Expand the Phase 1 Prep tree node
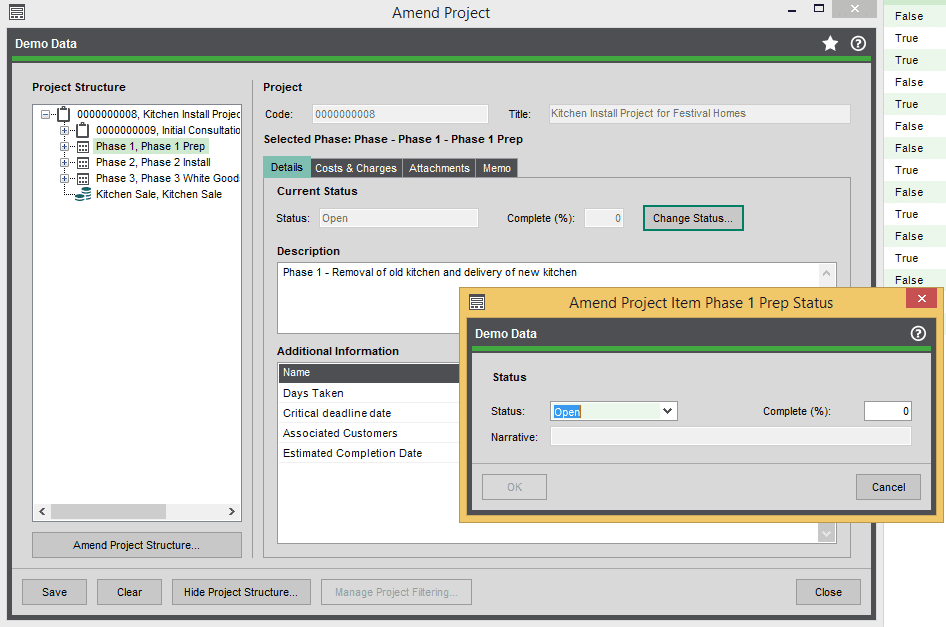The height and width of the screenshot is (627, 946). coord(64,147)
